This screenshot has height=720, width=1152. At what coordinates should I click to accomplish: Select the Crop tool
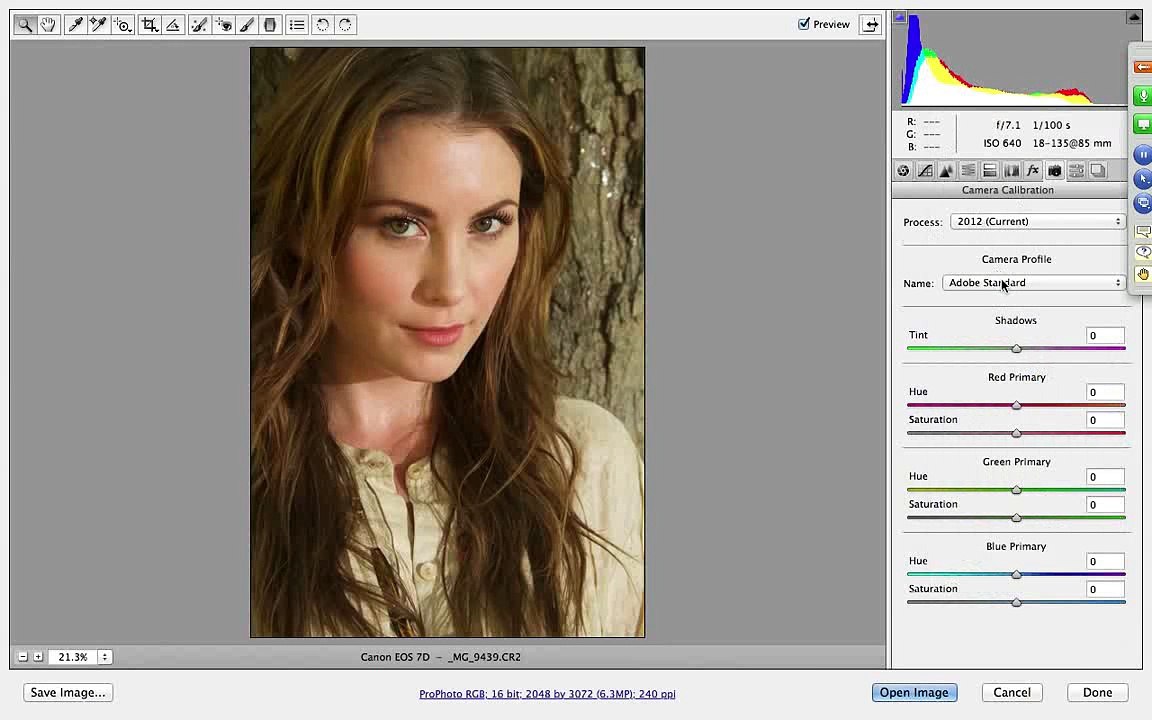pos(150,25)
